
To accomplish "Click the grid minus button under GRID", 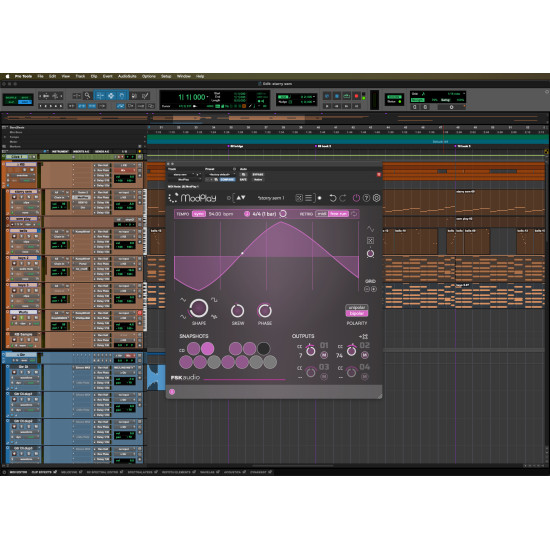I will tap(367, 289).
